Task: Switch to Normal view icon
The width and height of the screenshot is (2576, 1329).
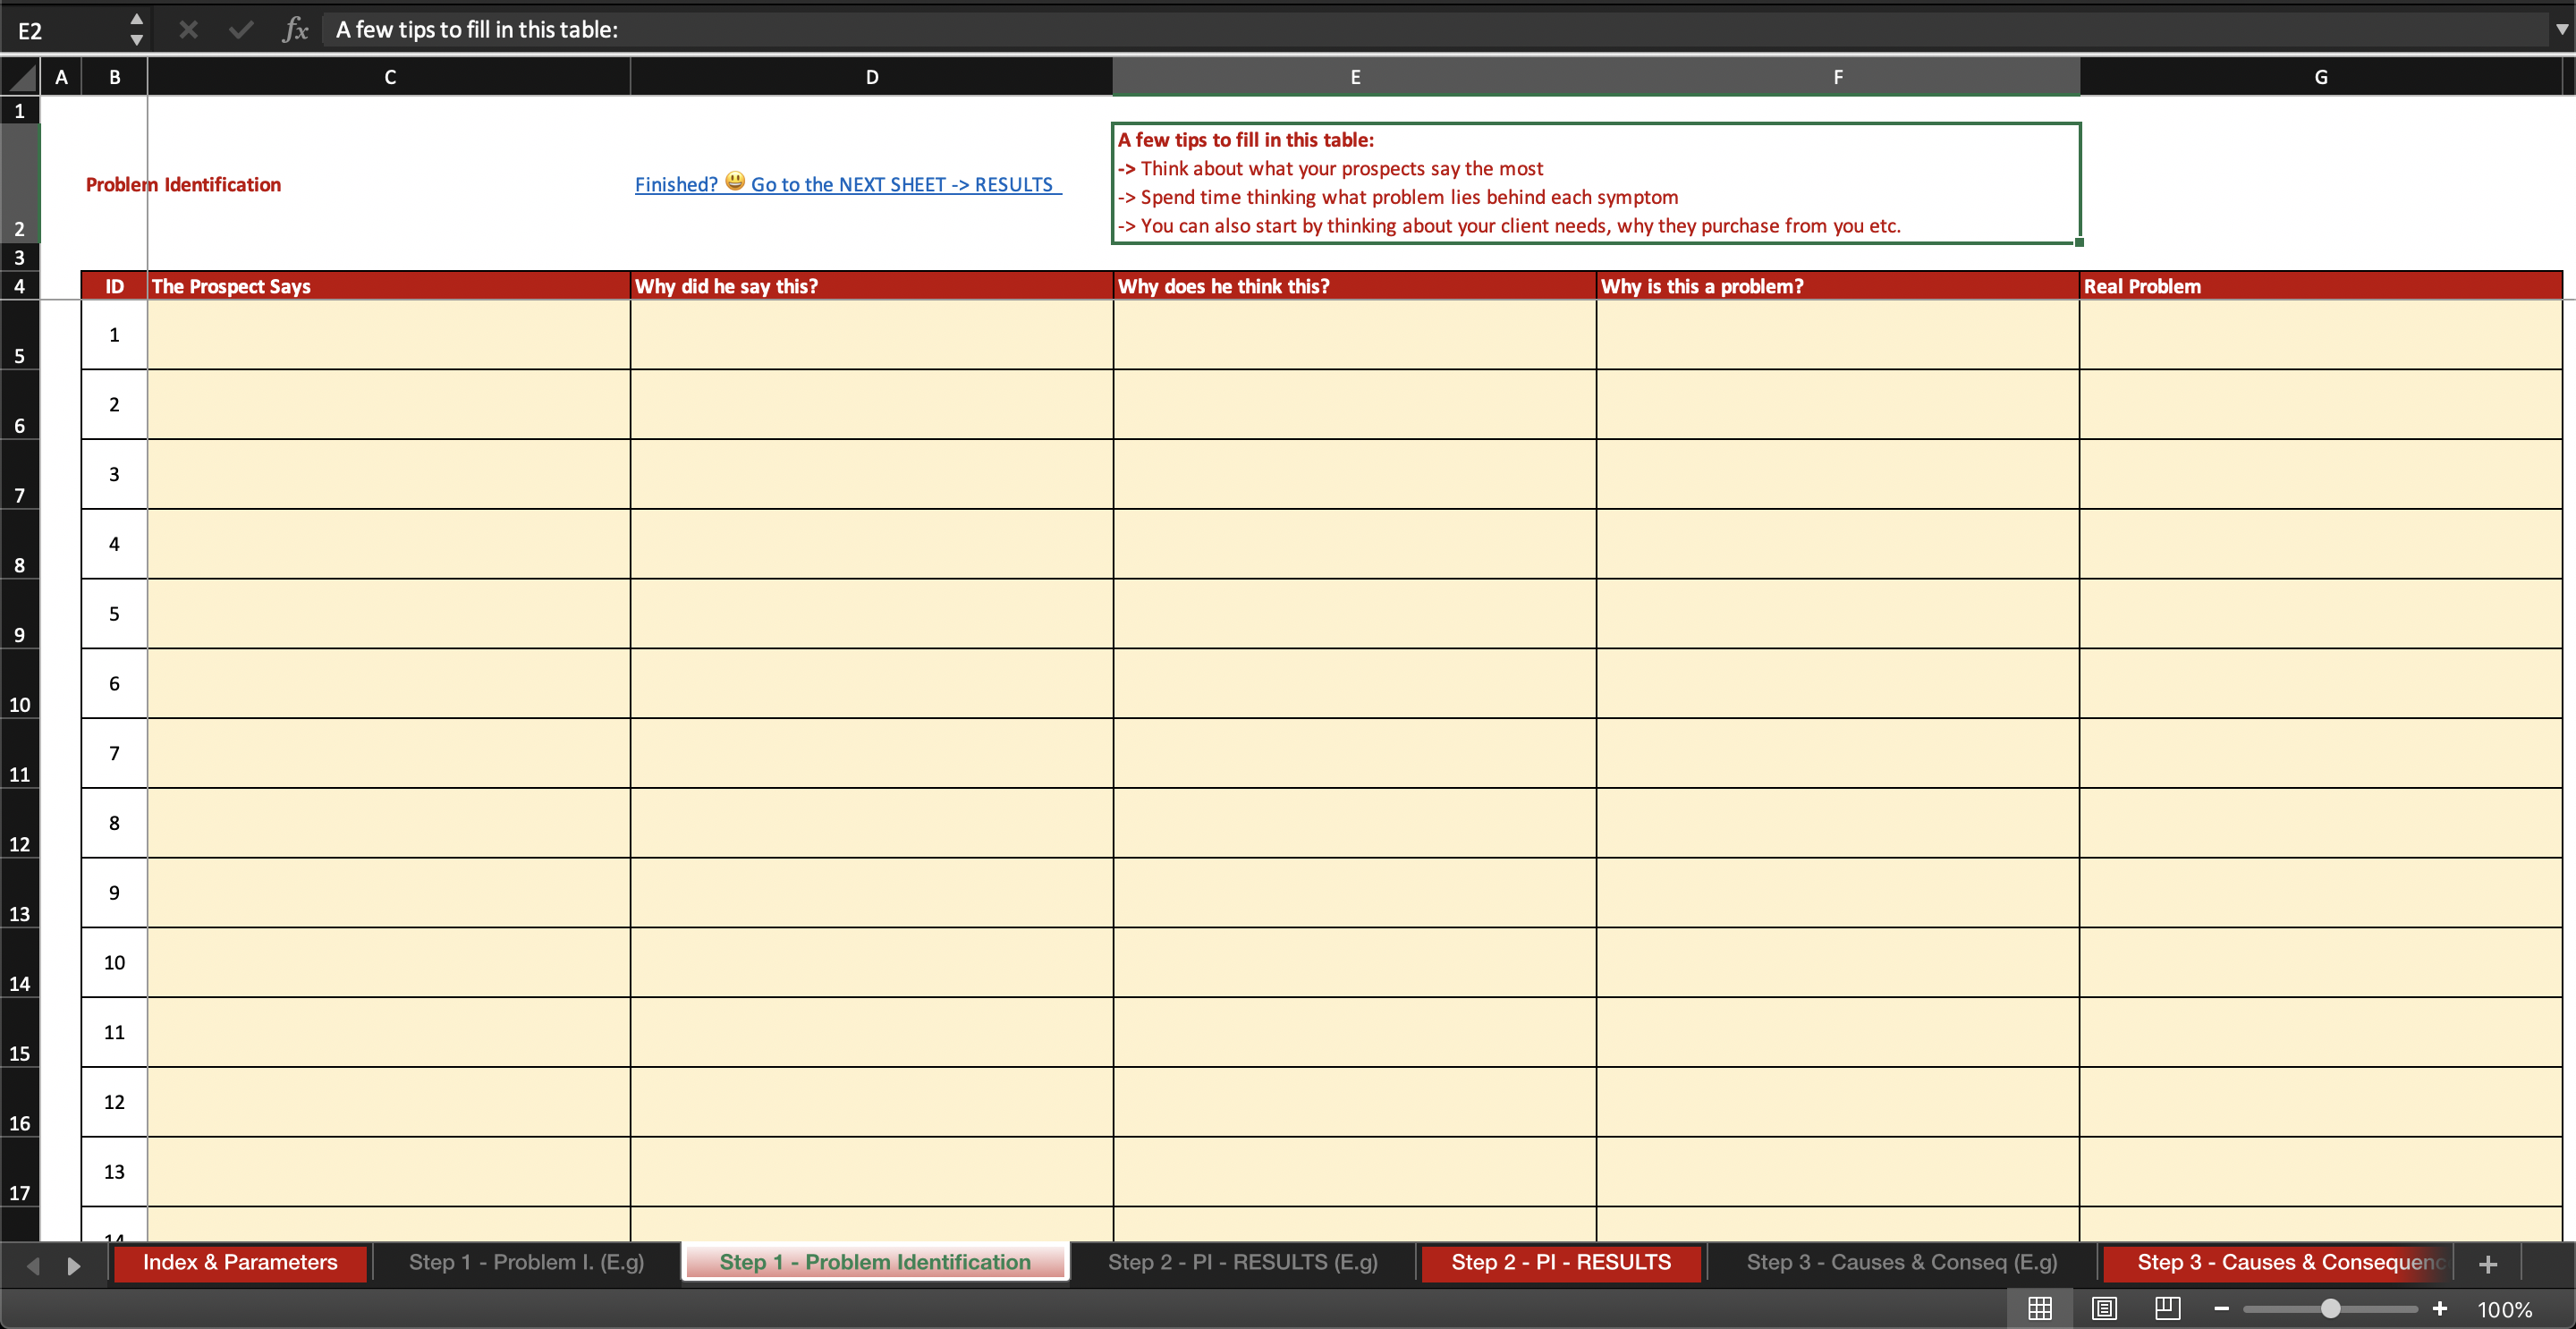Action: pyautogui.click(x=2040, y=1308)
